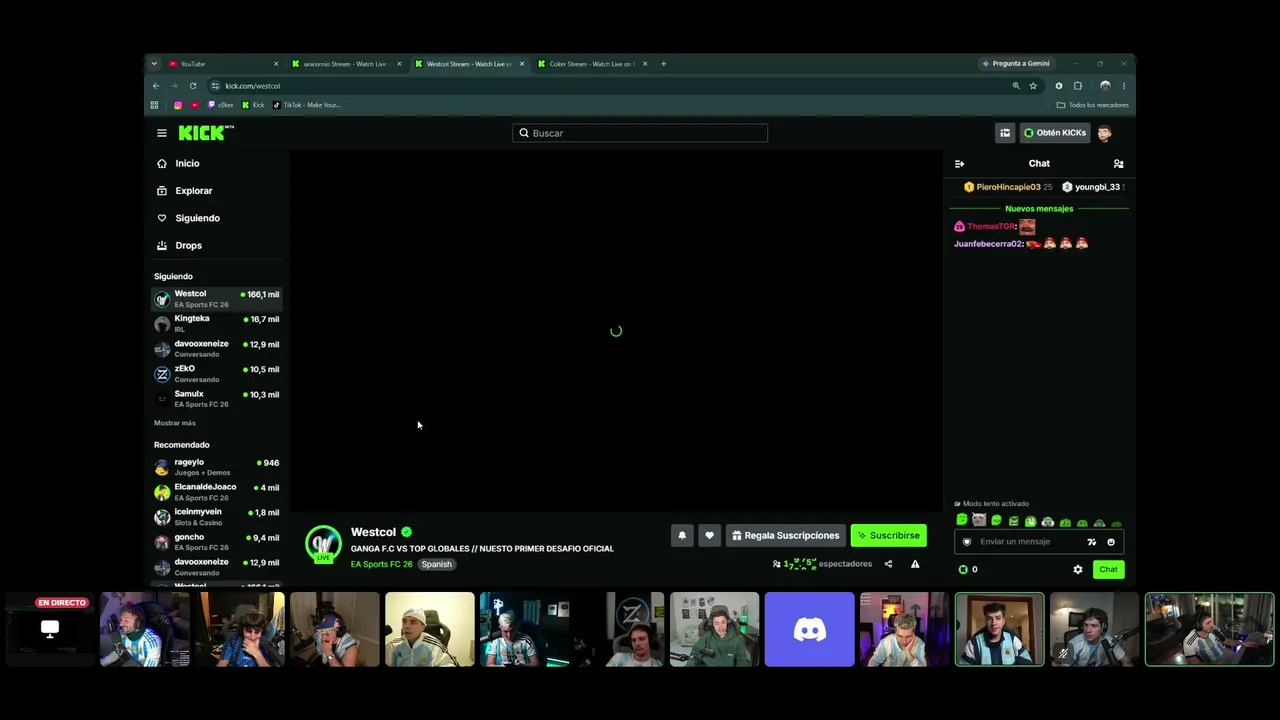Reload the page

tap(193, 86)
